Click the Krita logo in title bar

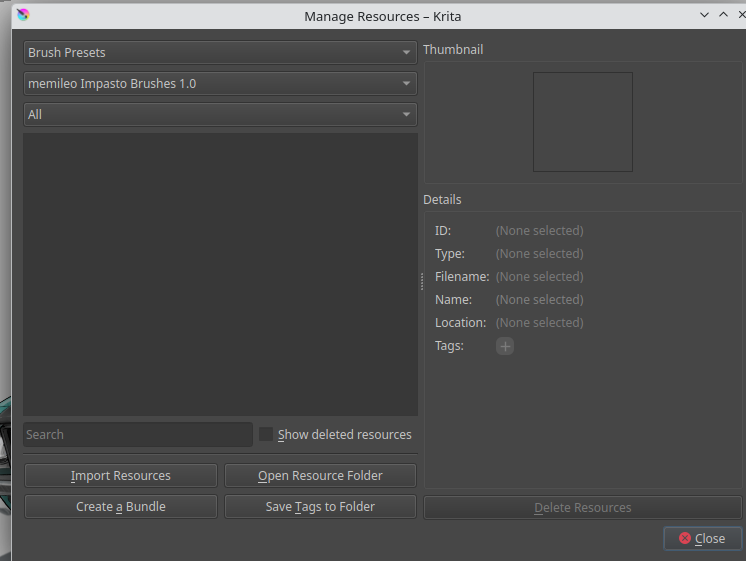23,14
